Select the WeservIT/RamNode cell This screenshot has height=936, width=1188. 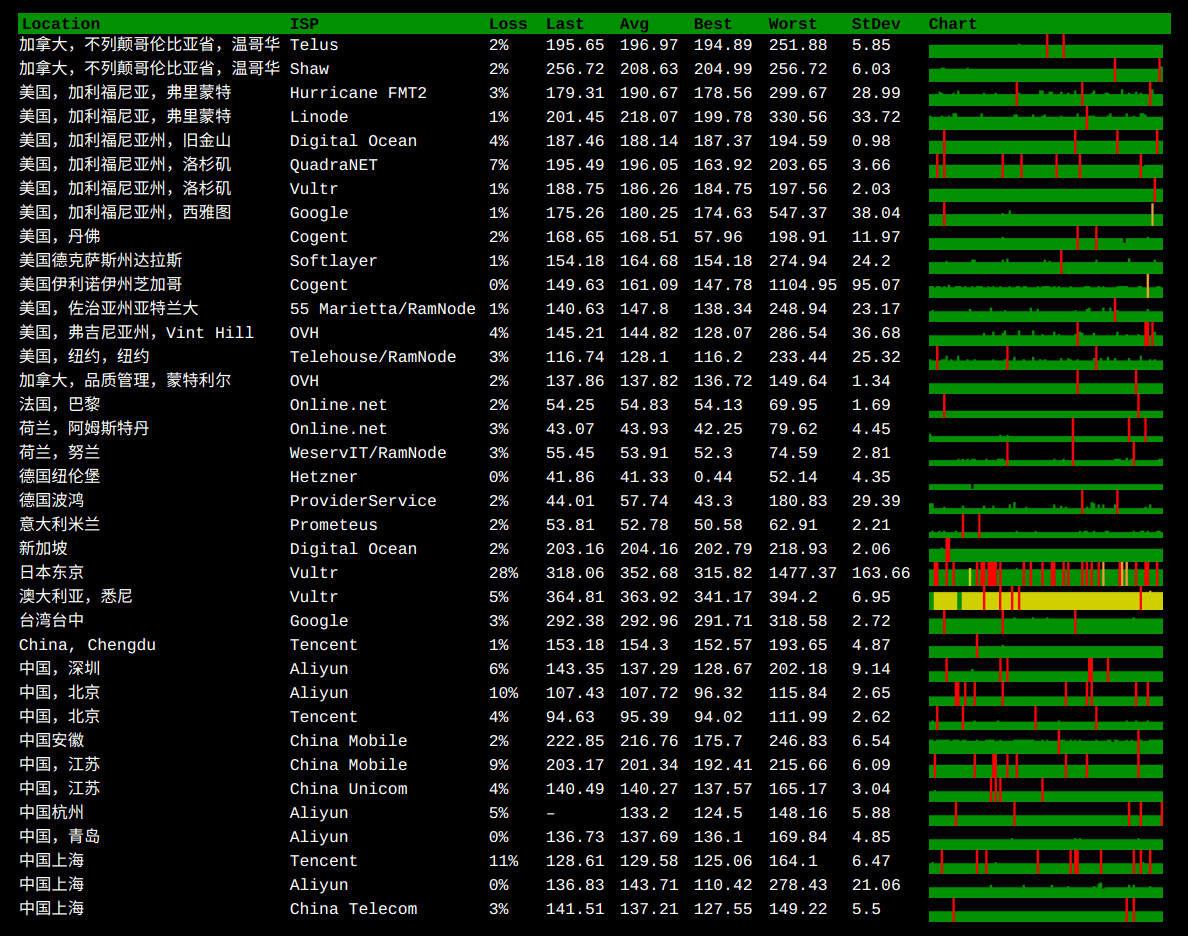[x=367, y=453]
